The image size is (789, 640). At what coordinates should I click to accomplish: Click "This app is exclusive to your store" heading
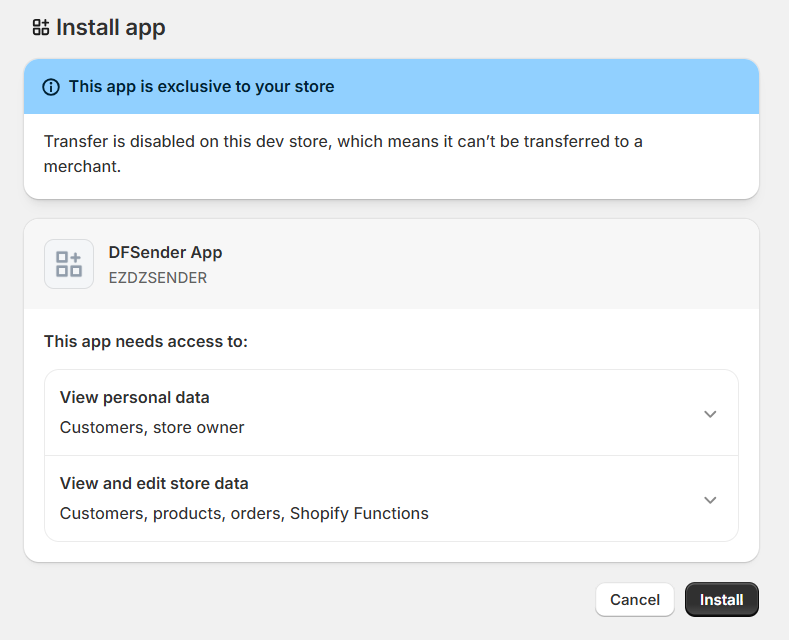[x=201, y=87]
